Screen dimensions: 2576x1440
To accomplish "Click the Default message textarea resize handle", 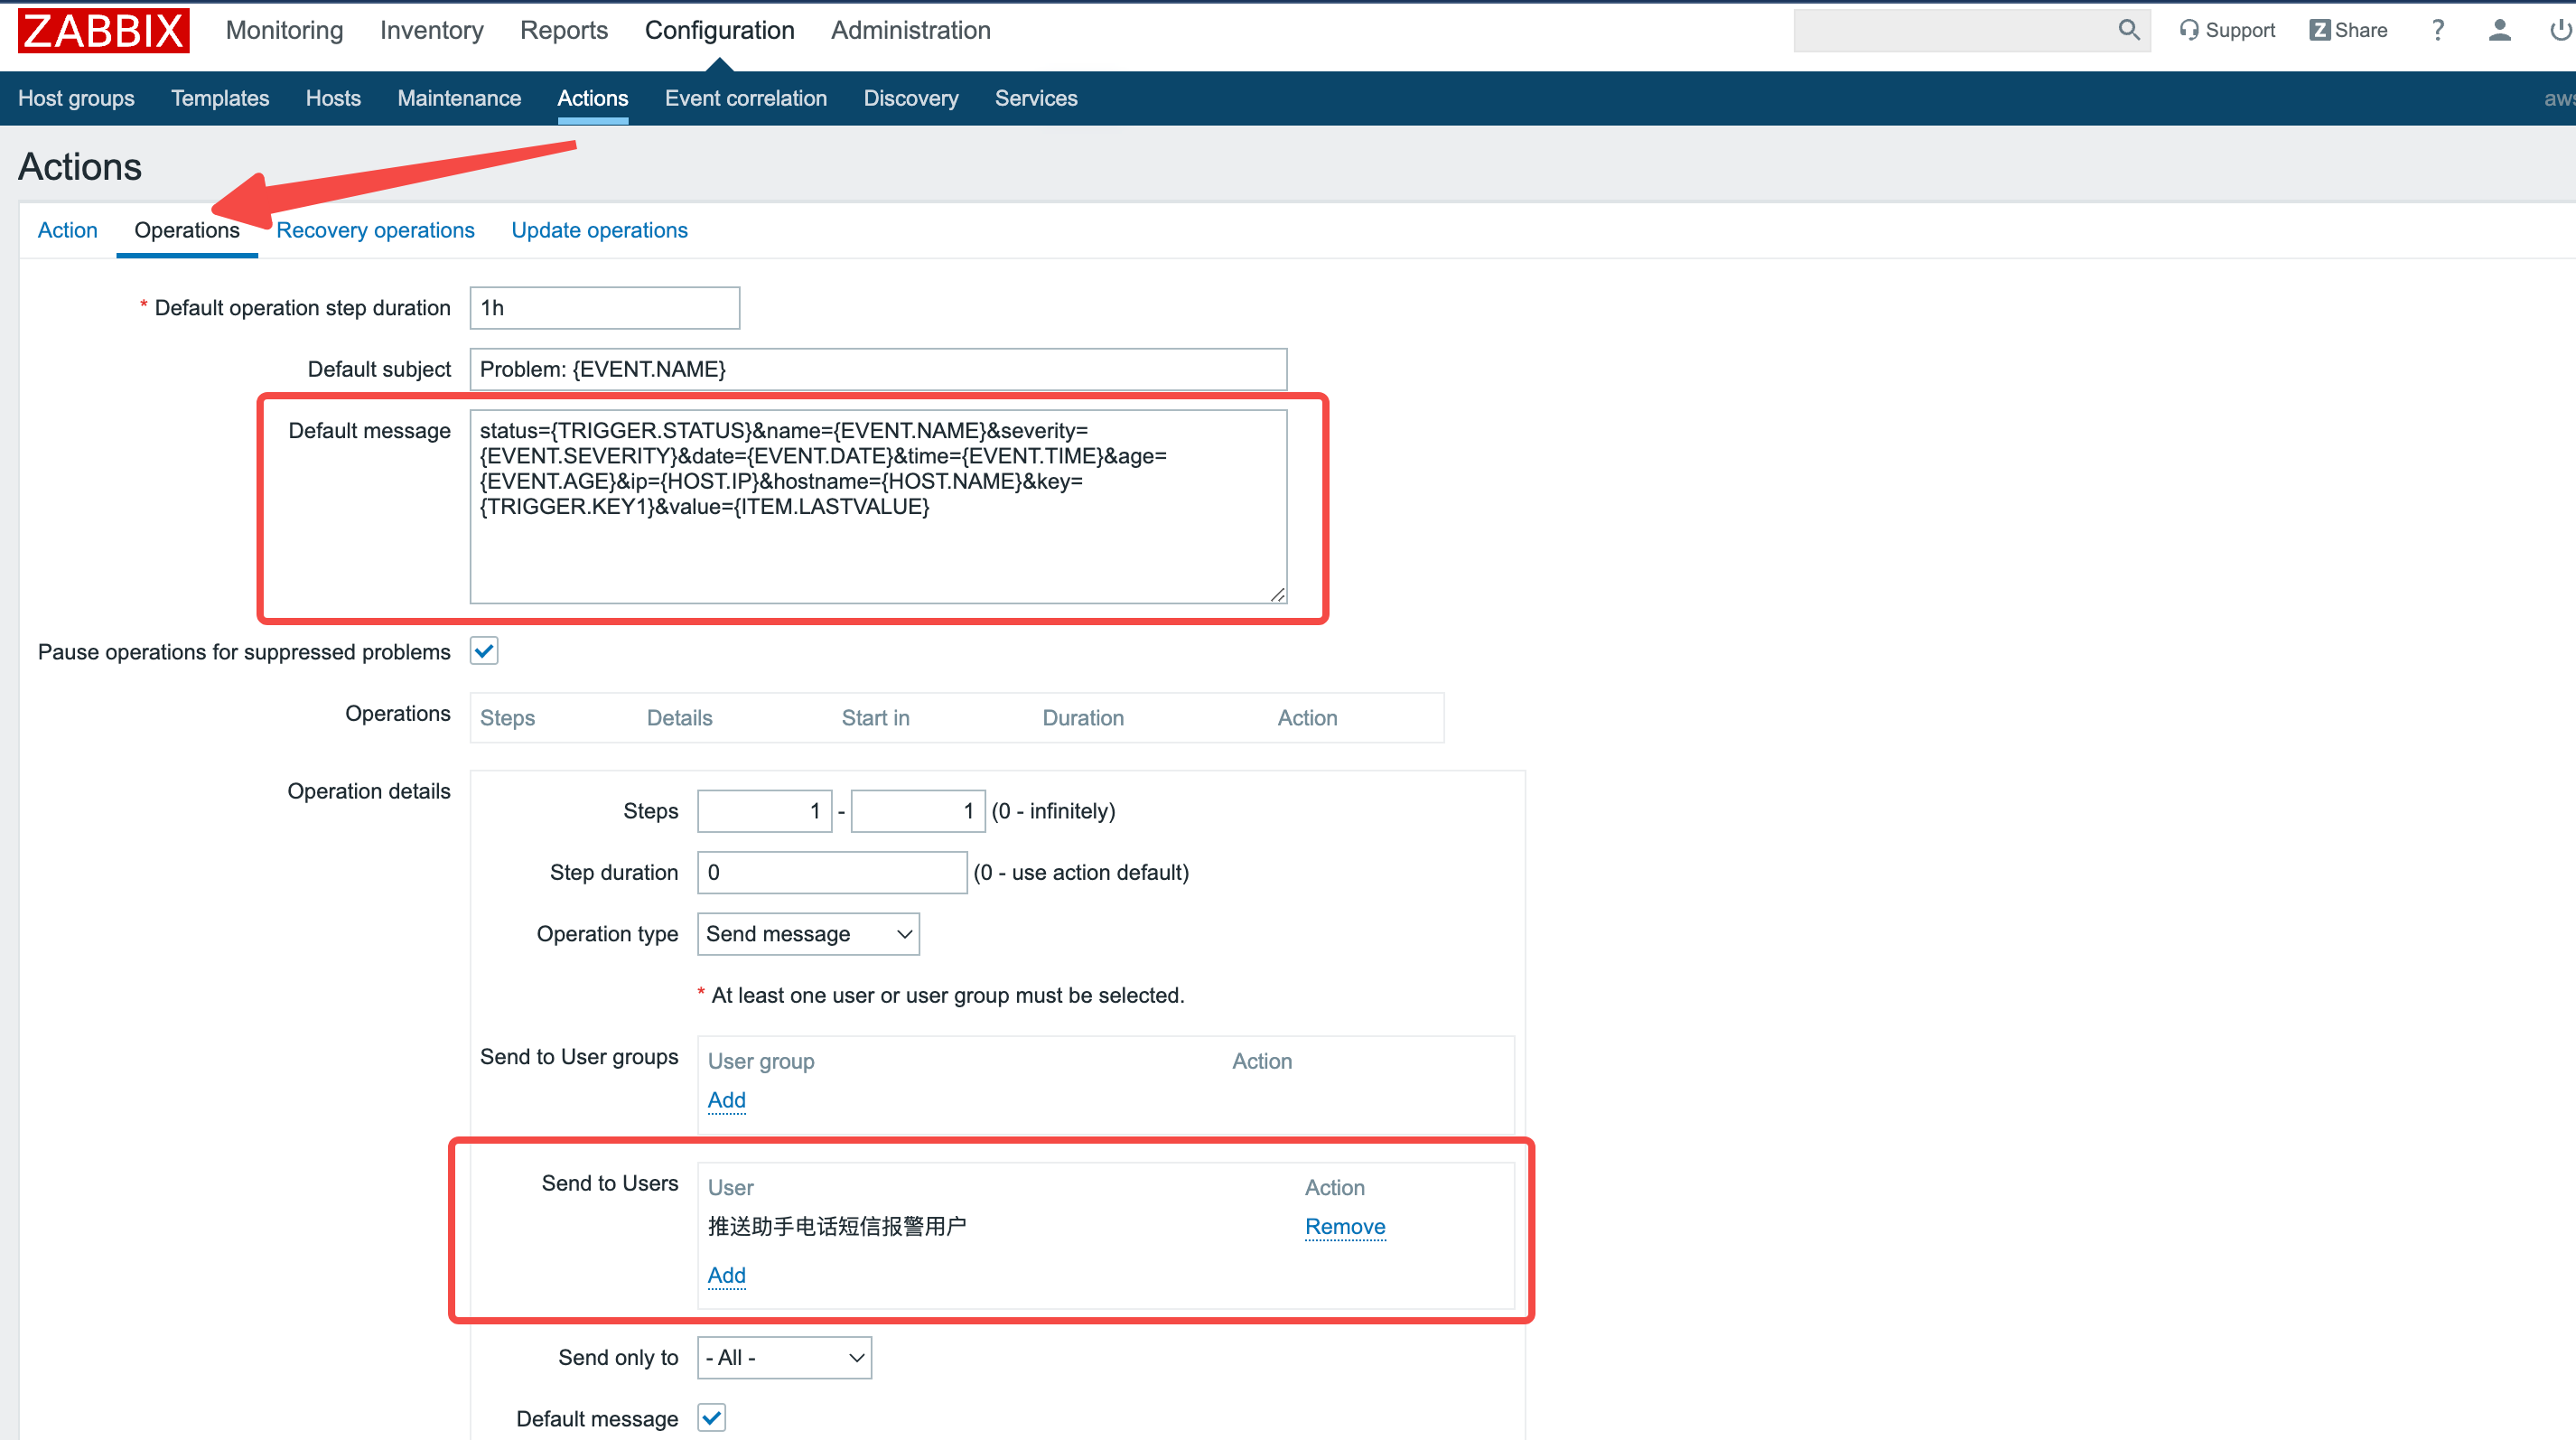I will click(1277, 594).
